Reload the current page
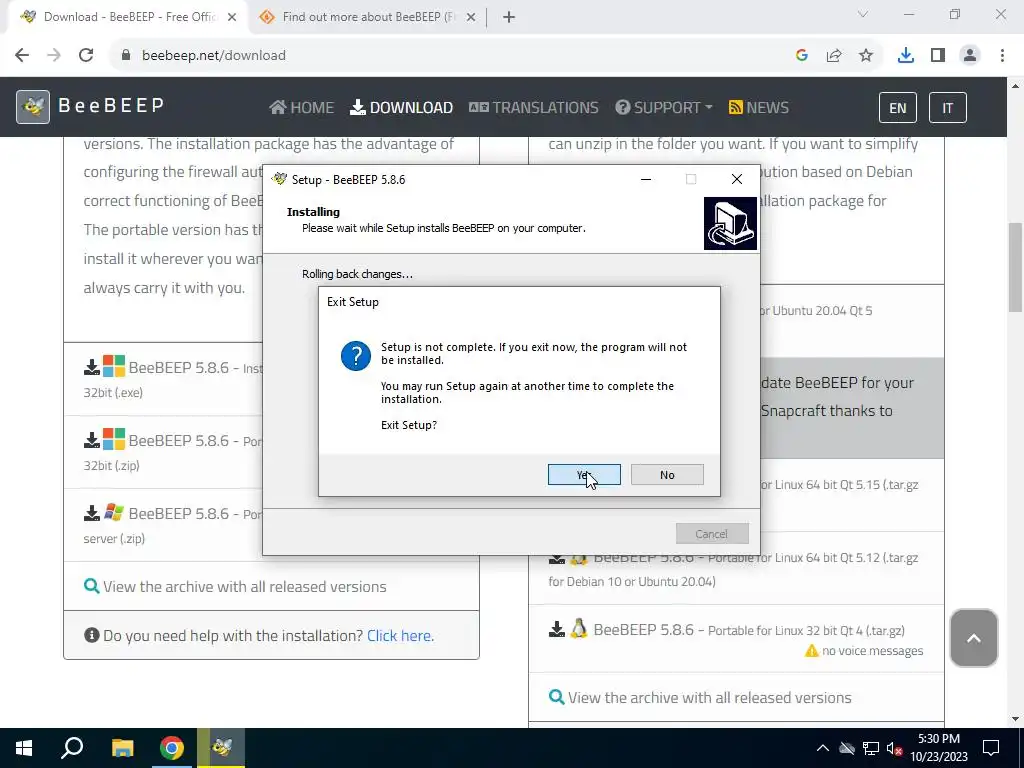 point(86,56)
